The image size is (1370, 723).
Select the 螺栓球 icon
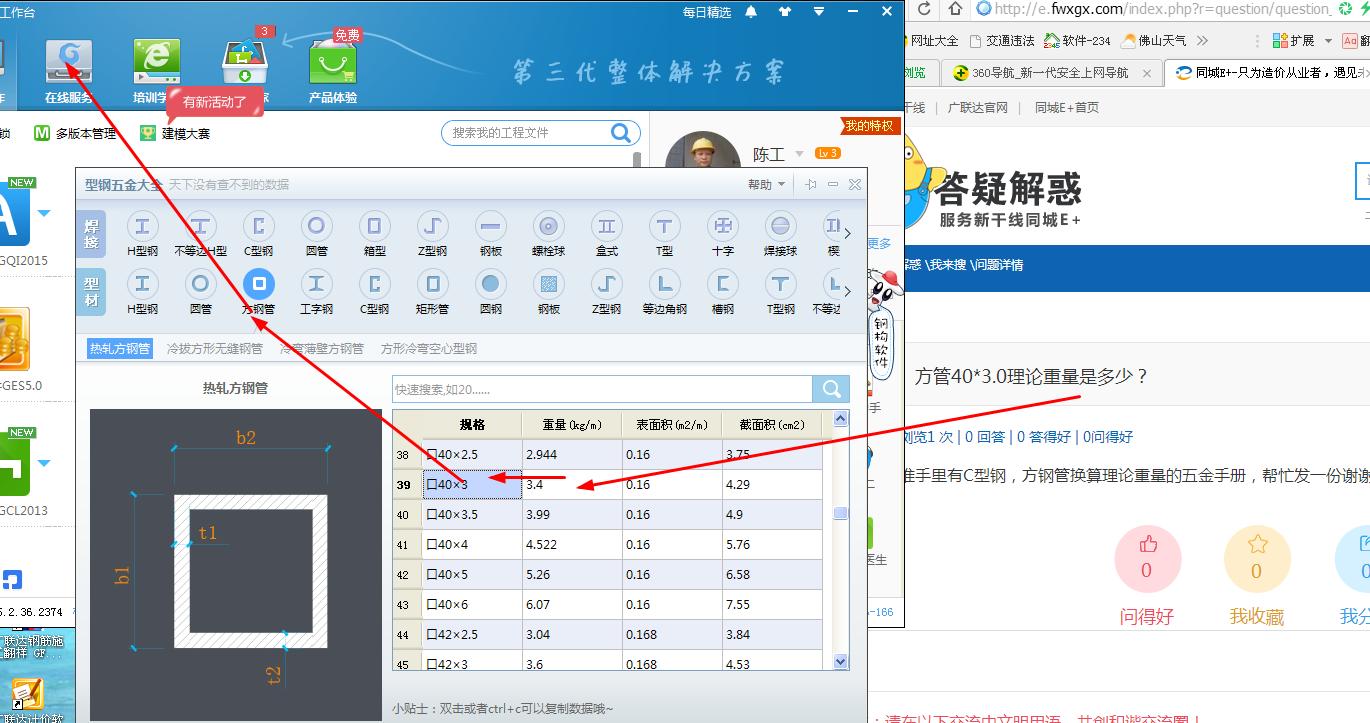[x=549, y=226]
